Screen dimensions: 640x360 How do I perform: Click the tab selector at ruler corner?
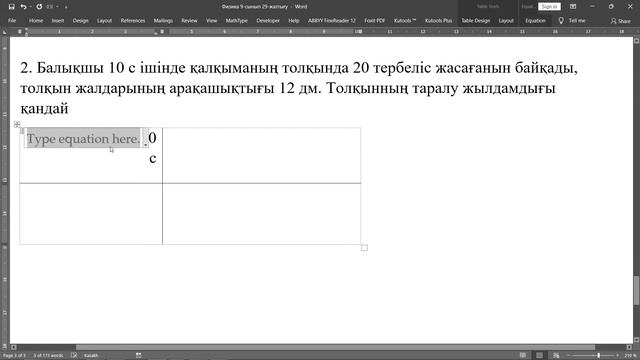5,31
